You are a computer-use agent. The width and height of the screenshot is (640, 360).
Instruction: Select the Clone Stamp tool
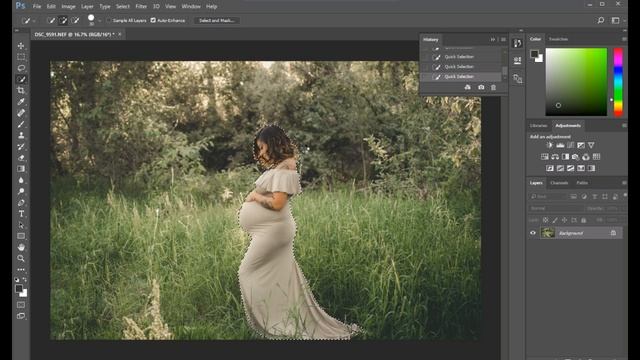(x=21, y=135)
